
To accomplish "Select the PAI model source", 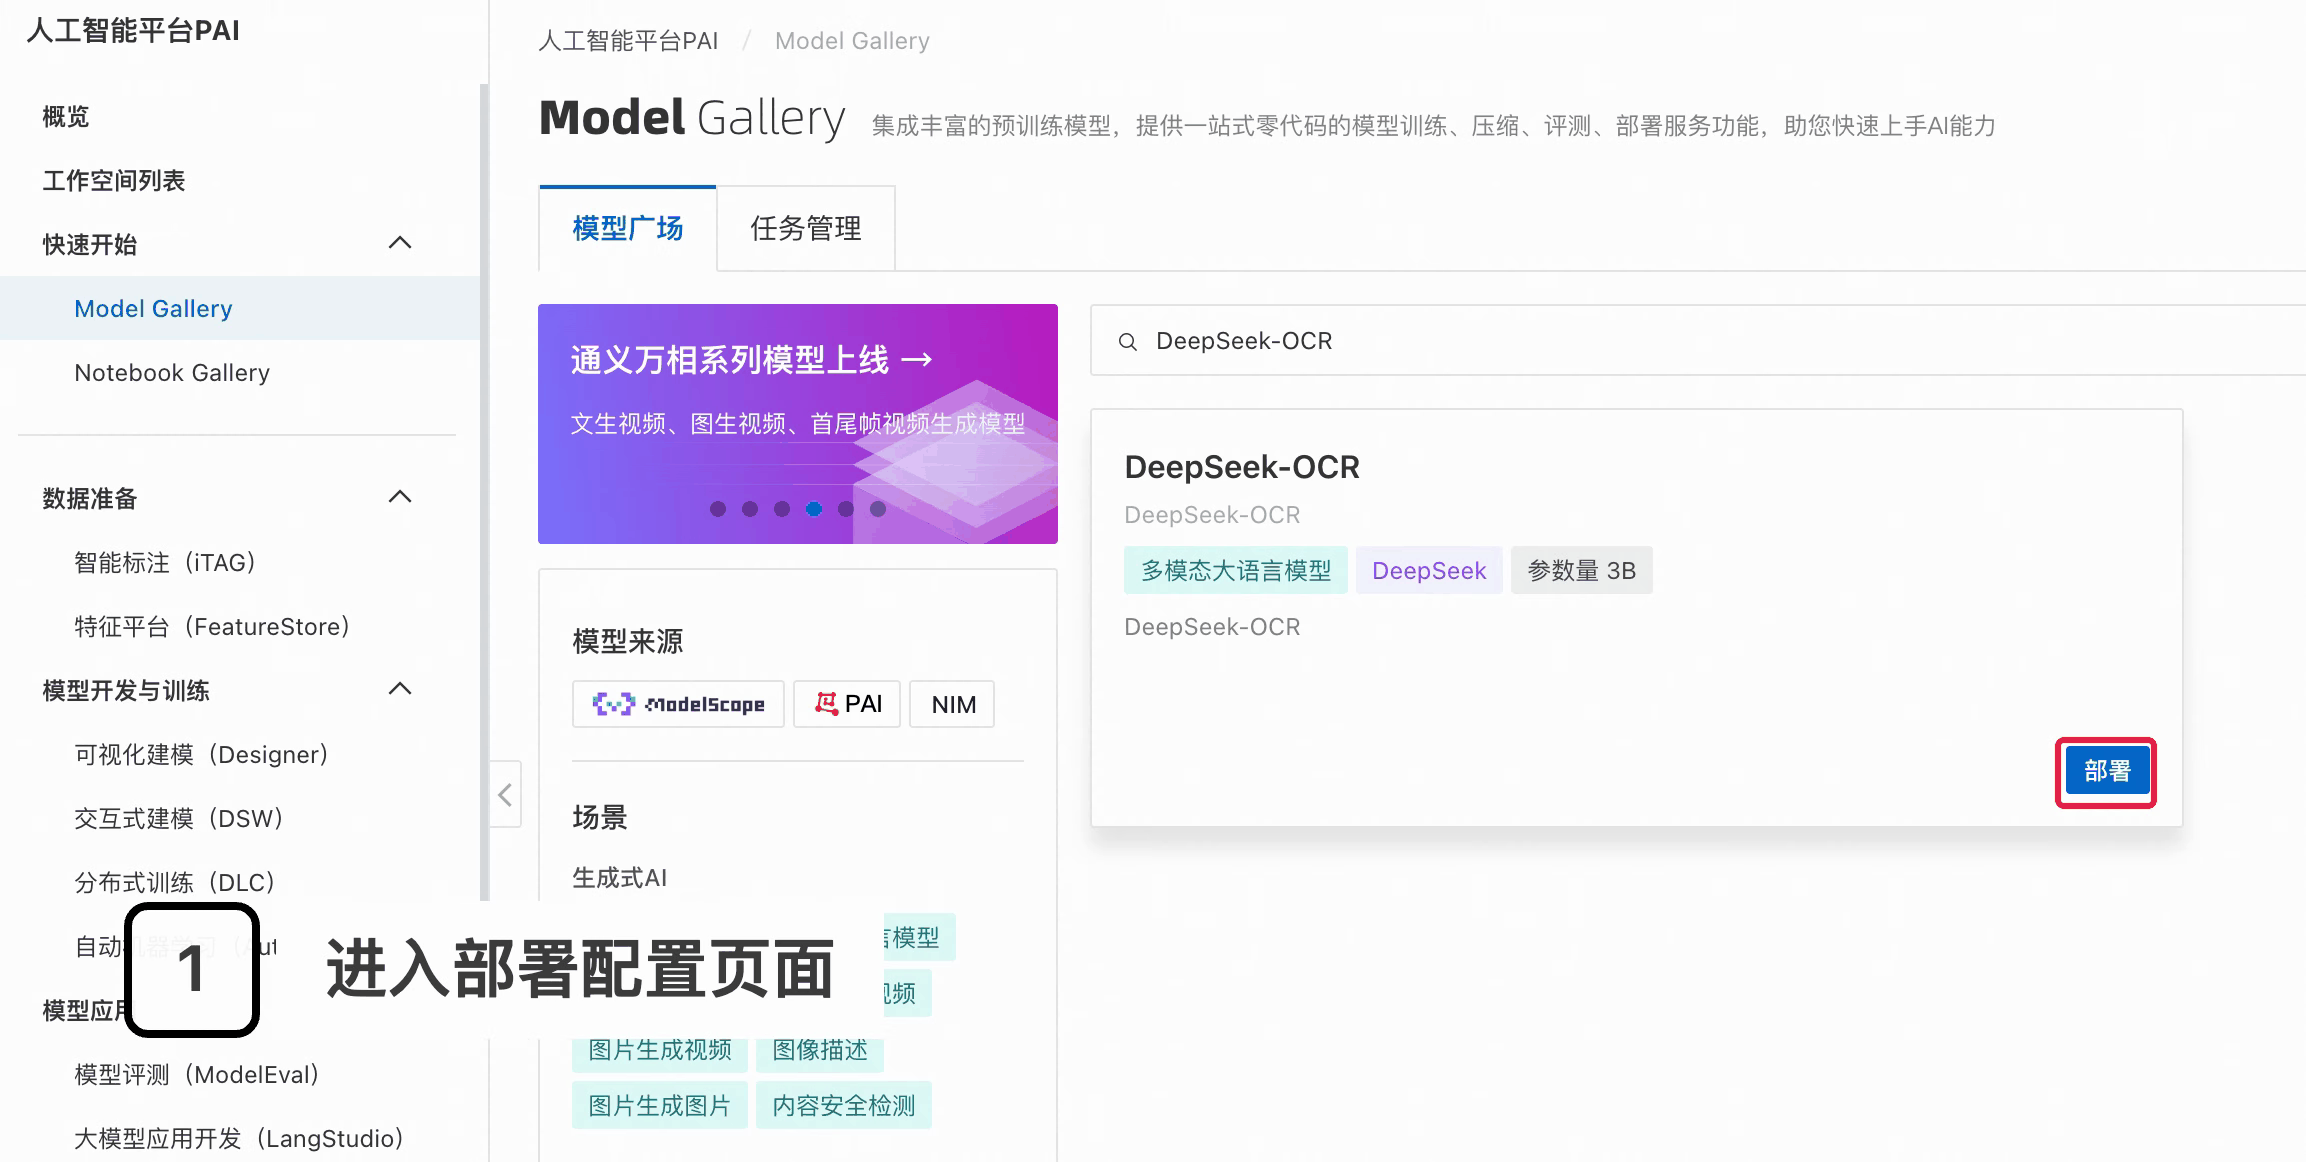I will point(847,704).
